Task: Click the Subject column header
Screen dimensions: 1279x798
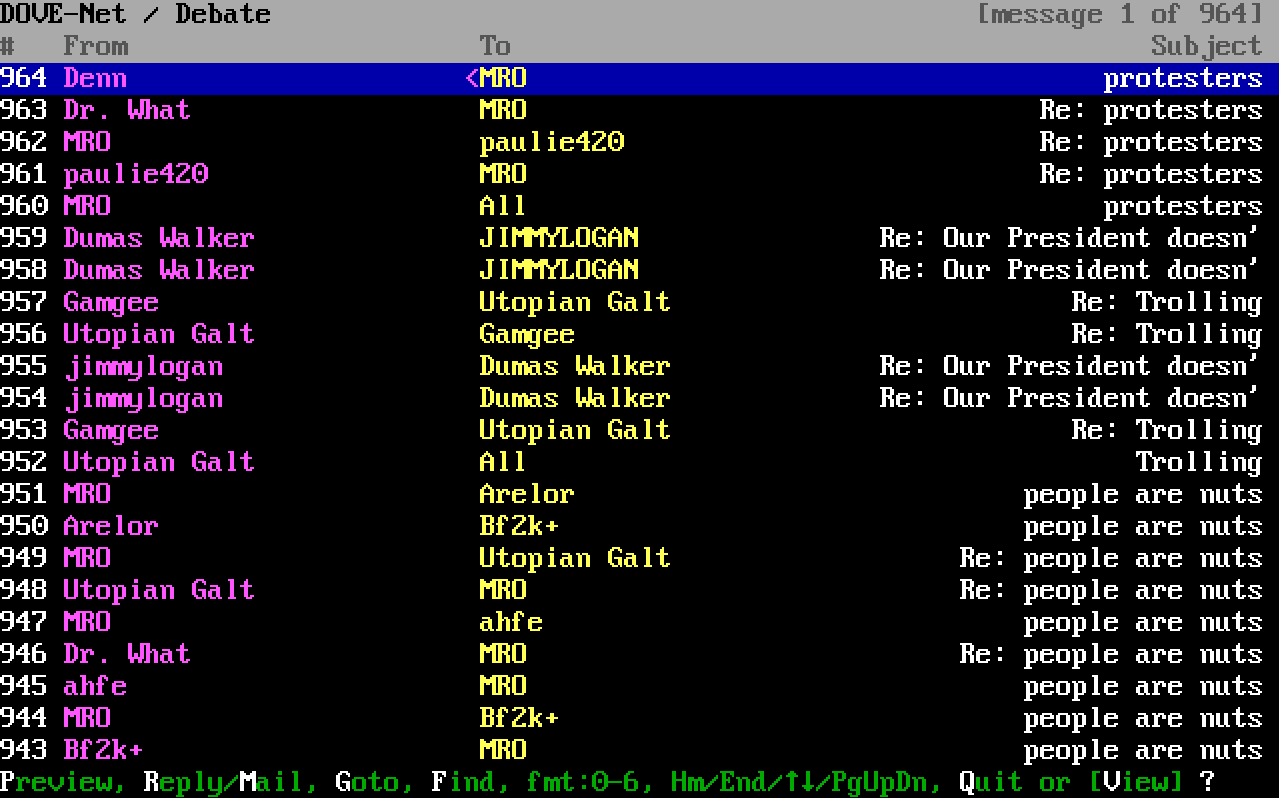Action: tap(1206, 46)
